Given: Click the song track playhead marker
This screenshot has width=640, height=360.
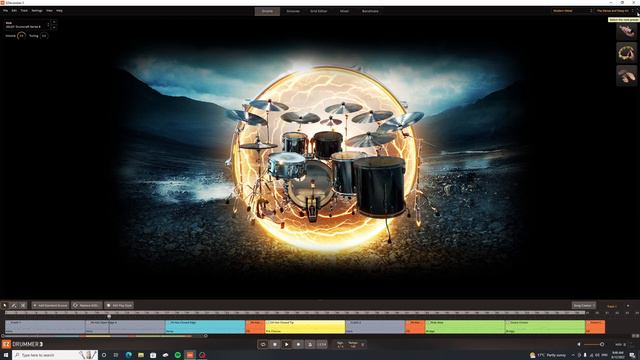Looking at the screenshot, I should (109, 316).
